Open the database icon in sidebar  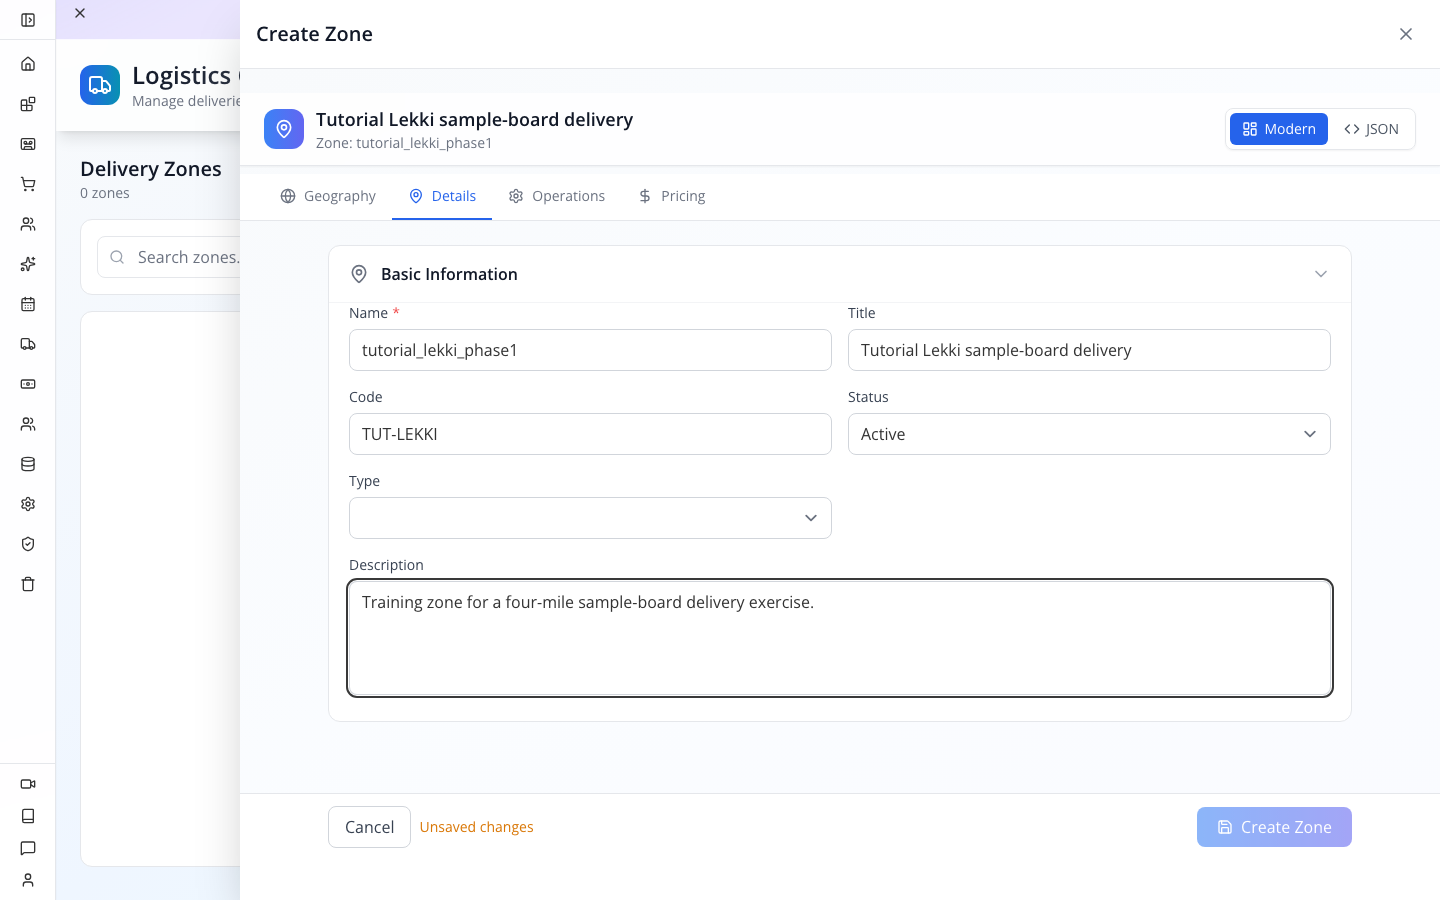click(x=28, y=464)
